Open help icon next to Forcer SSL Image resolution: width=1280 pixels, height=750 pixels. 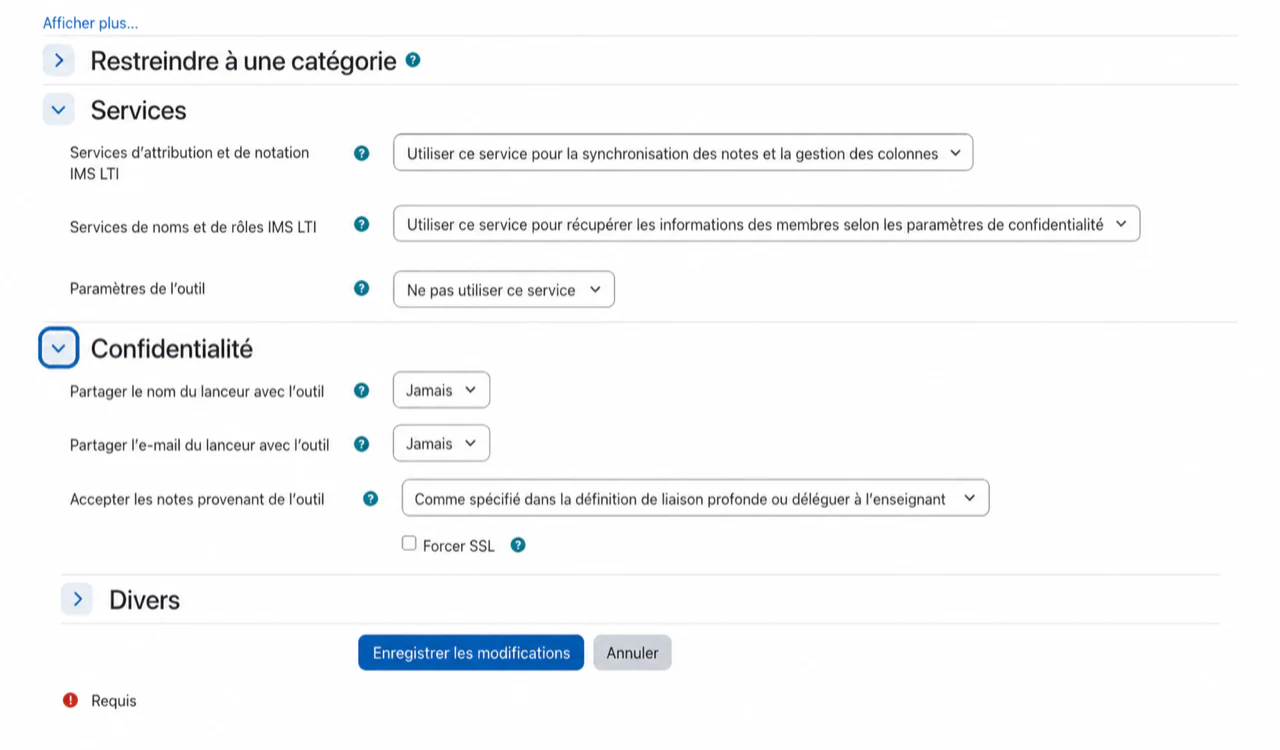click(518, 545)
